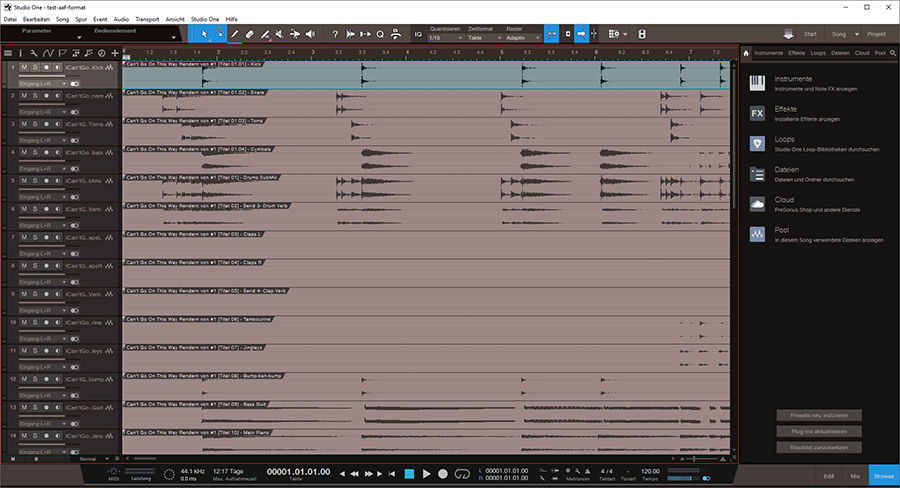Click the Presets neu indizieren button

pos(819,415)
